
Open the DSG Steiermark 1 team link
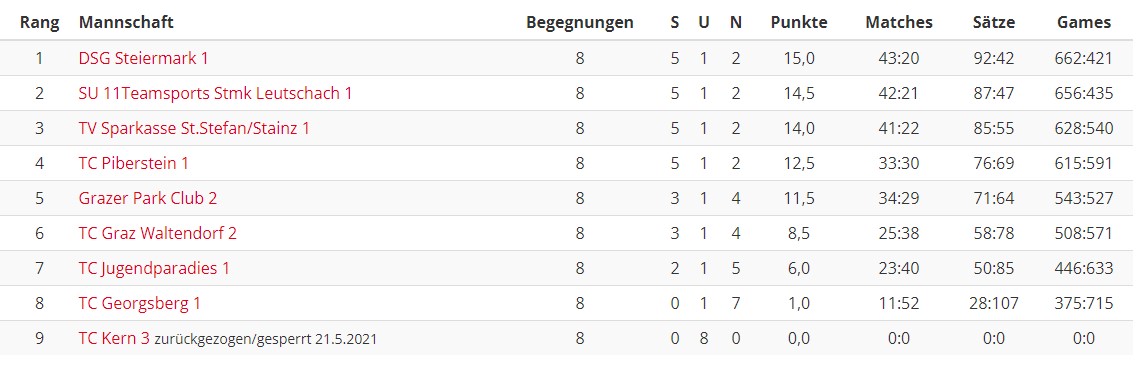pyautogui.click(x=143, y=58)
